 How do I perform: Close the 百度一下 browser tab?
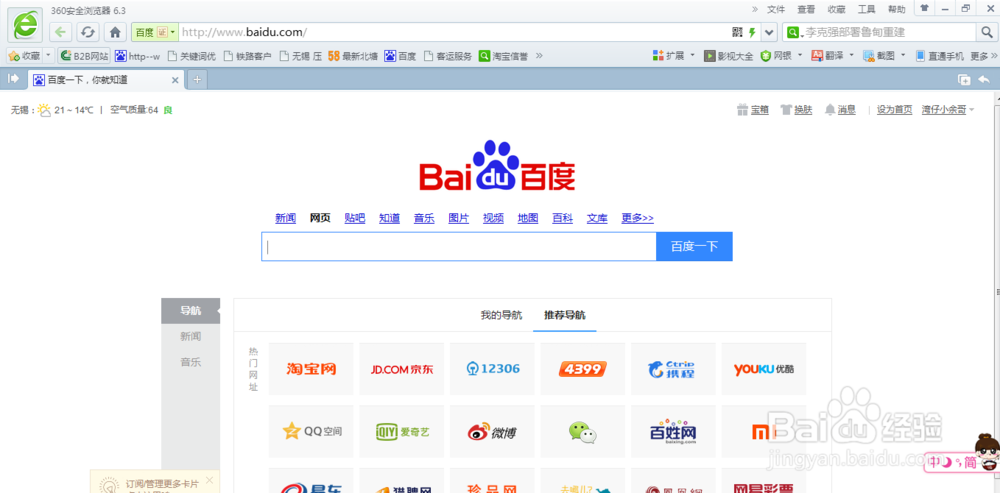[175, 80]
